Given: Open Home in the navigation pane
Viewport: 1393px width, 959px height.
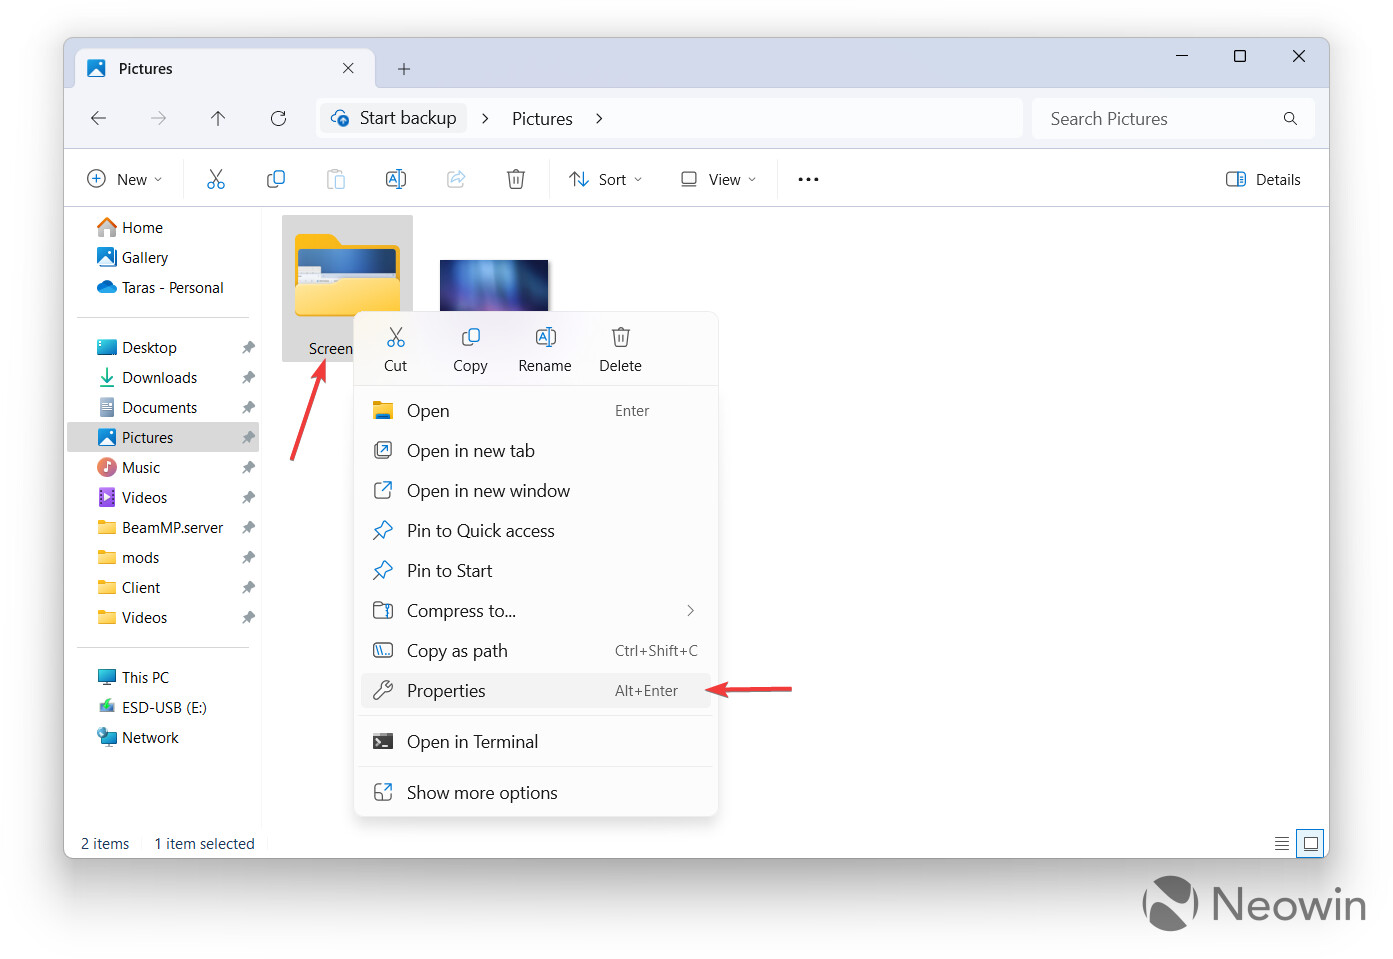Looking at the screenshot, I should (130, 227).
